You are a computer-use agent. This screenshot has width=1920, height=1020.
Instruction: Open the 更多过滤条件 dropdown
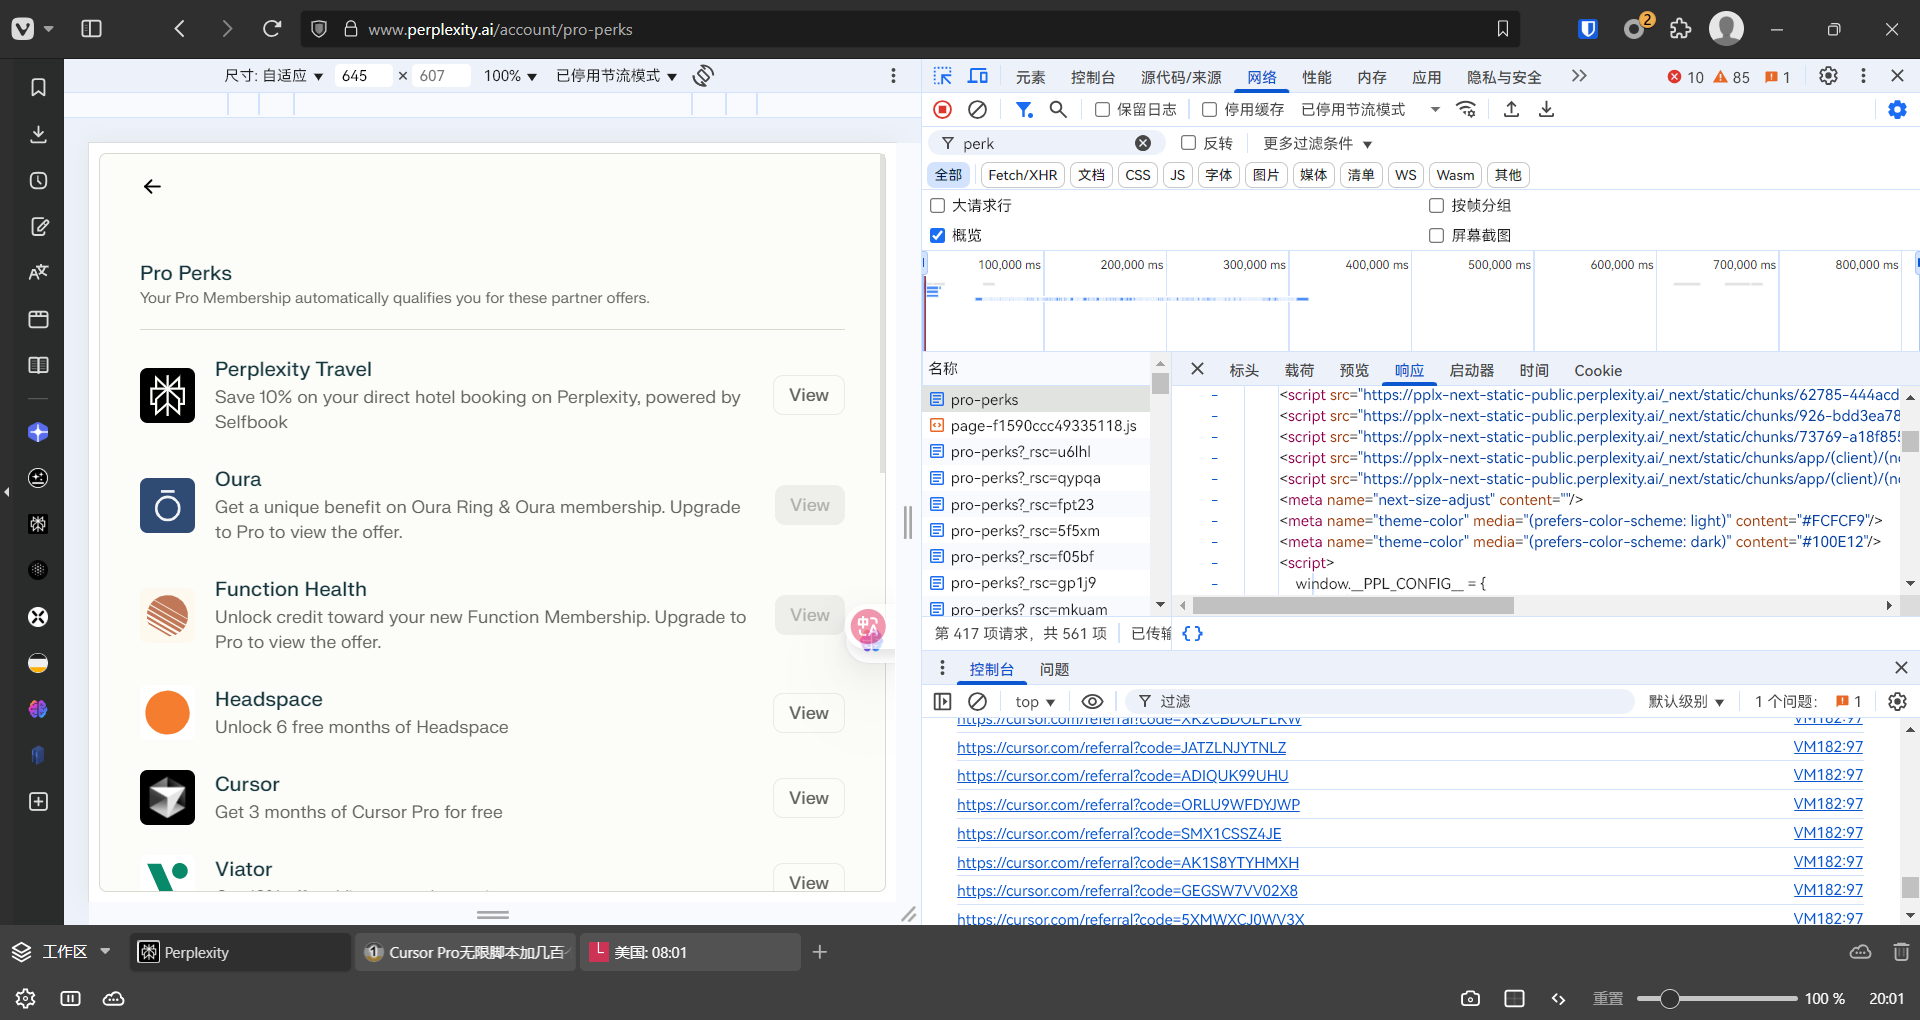click(1317, 144)
